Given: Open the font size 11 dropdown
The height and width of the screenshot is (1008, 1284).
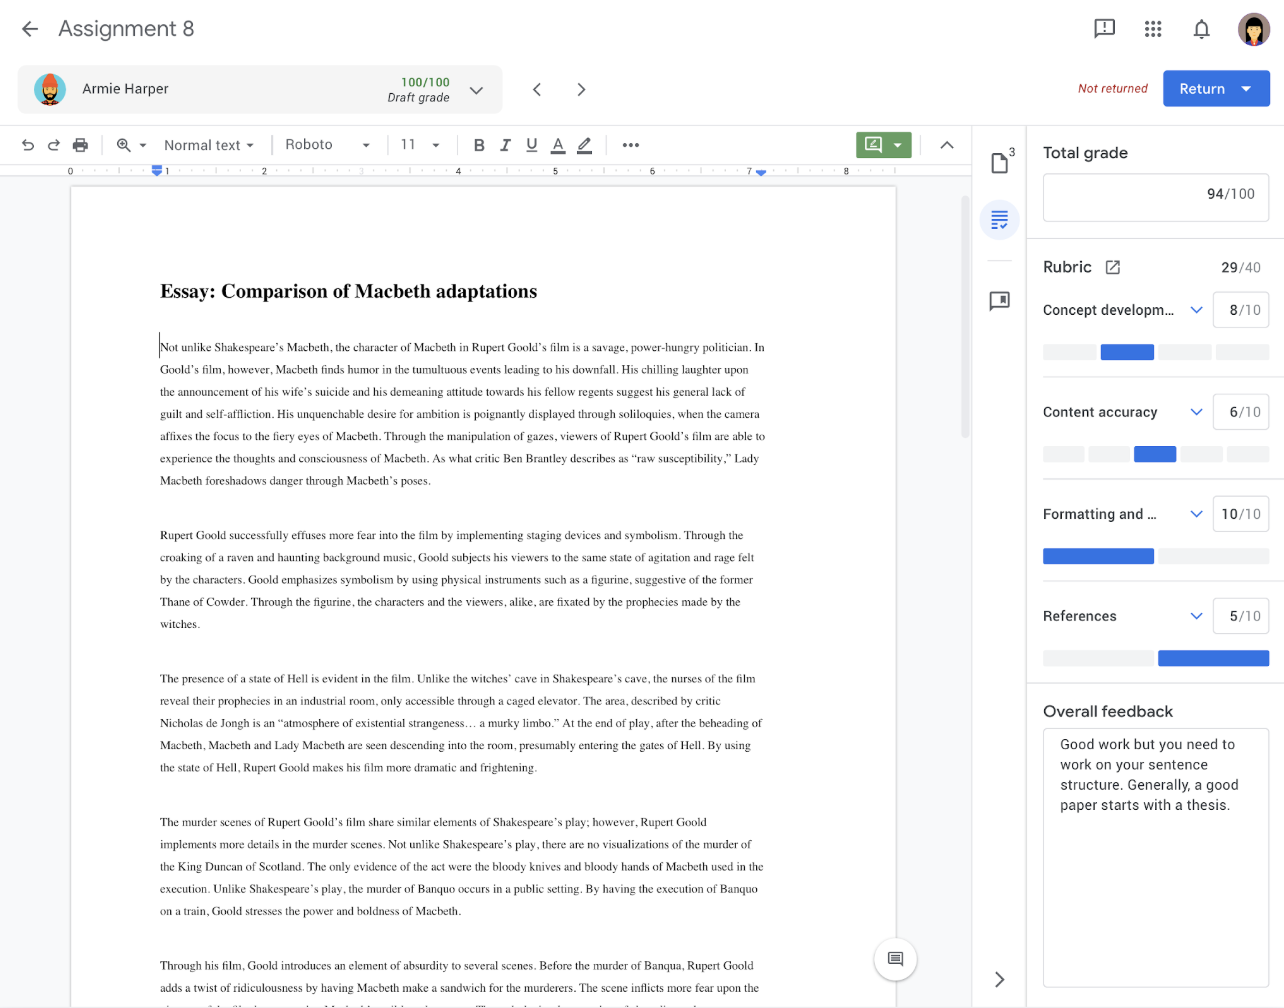Looking at the screenshot, I should 420,145.
